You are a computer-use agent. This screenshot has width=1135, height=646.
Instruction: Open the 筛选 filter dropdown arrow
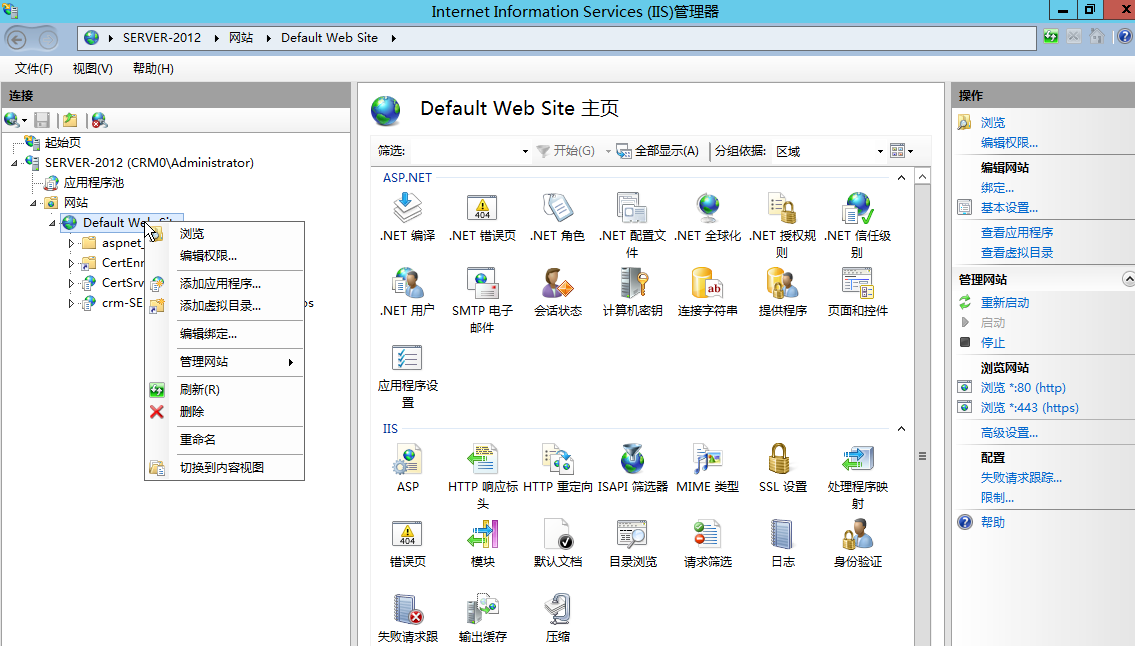526,151
